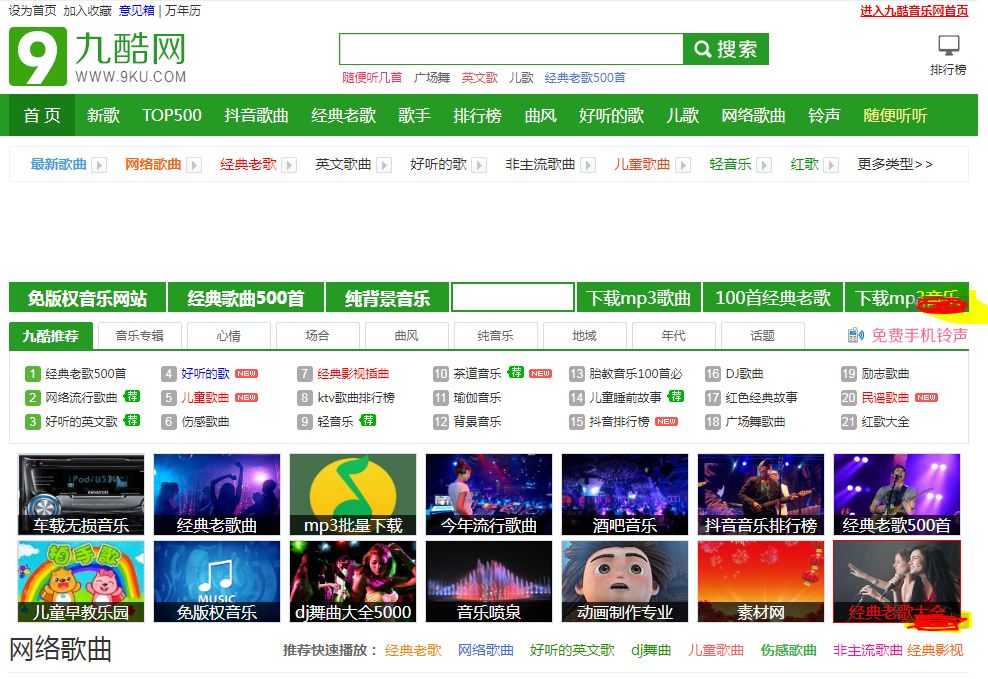988x679 pixels.
Task: Click the play arrow beside 经典老歌
Action: [x=289, y=165]
